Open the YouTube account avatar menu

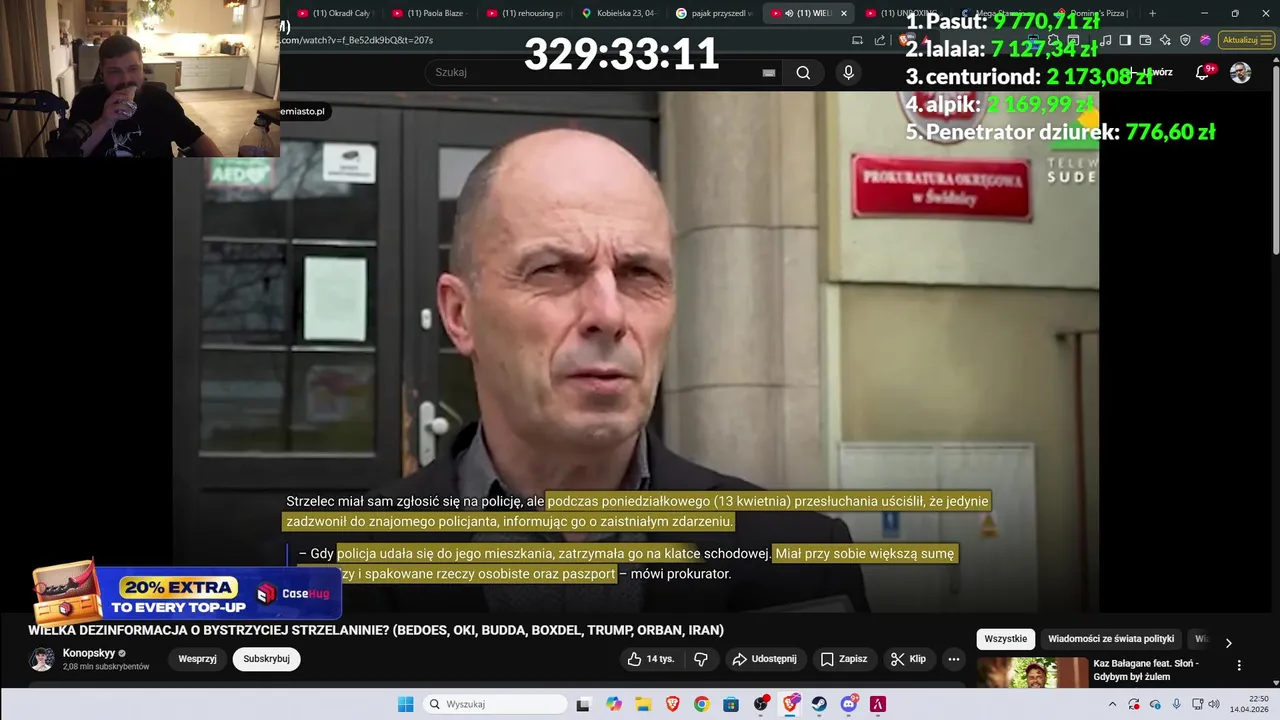click(x=1240, y=72)
